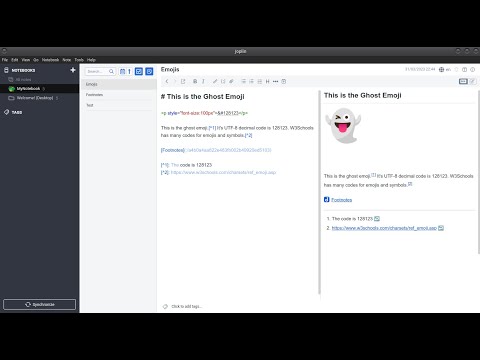Image resolution: width=480 pixels, height=360 pixels.
Task: Click the editor pane scrollbar
Action: pos(319,192)
